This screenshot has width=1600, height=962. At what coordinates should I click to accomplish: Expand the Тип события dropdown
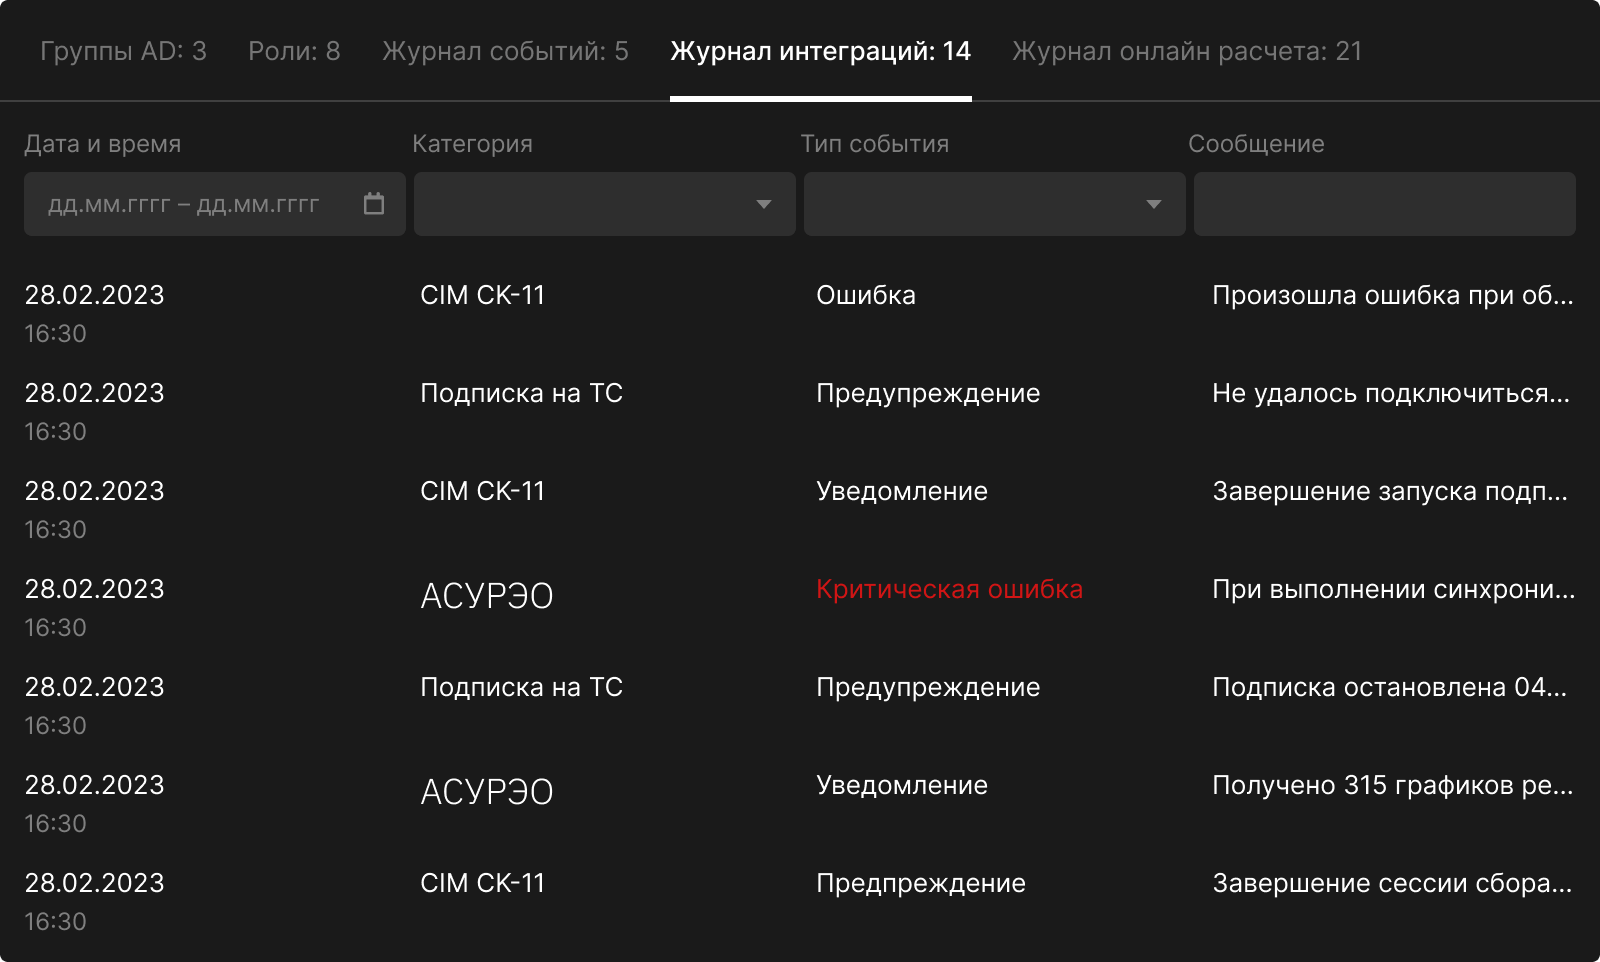pos(1153,204)
